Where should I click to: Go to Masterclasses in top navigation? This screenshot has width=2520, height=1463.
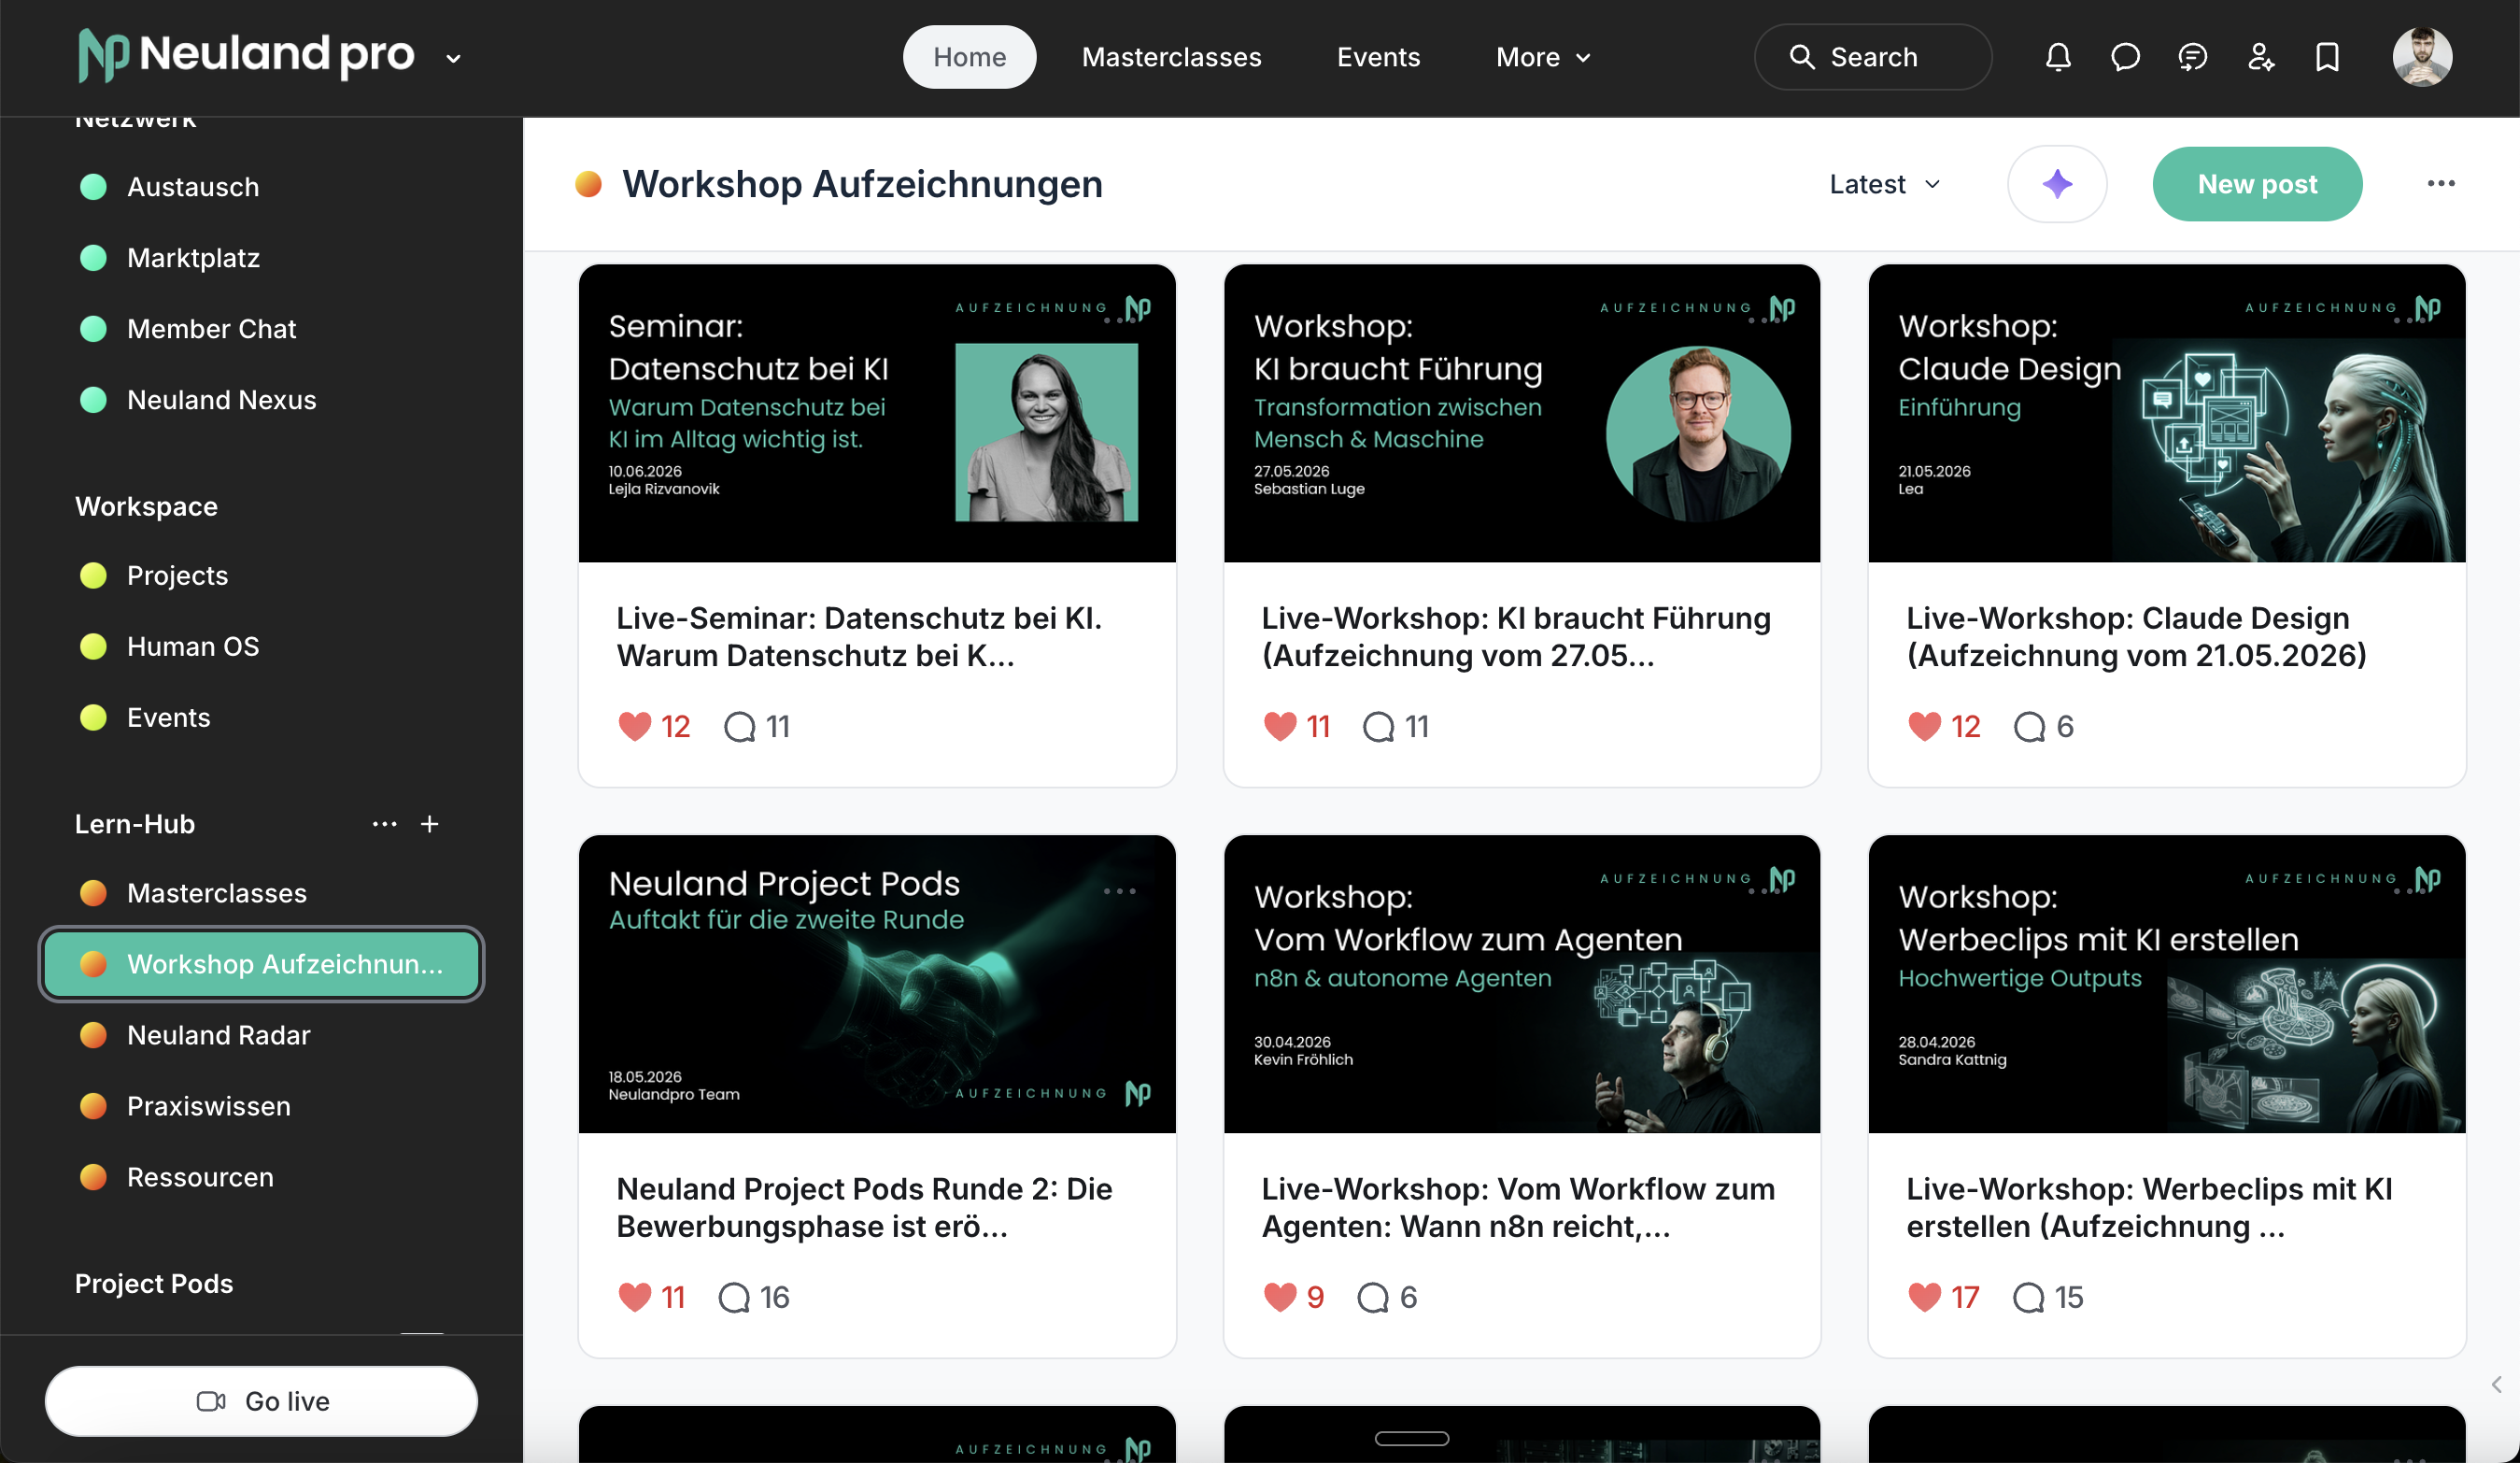pos(1171,57)
